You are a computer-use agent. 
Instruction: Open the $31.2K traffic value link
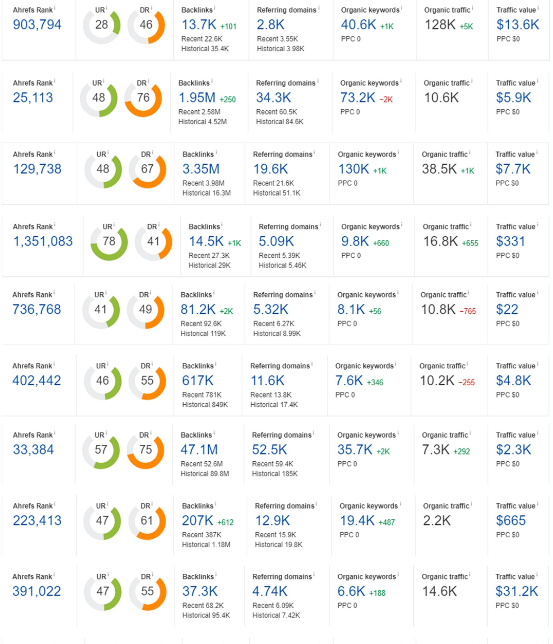coord(516,591)
